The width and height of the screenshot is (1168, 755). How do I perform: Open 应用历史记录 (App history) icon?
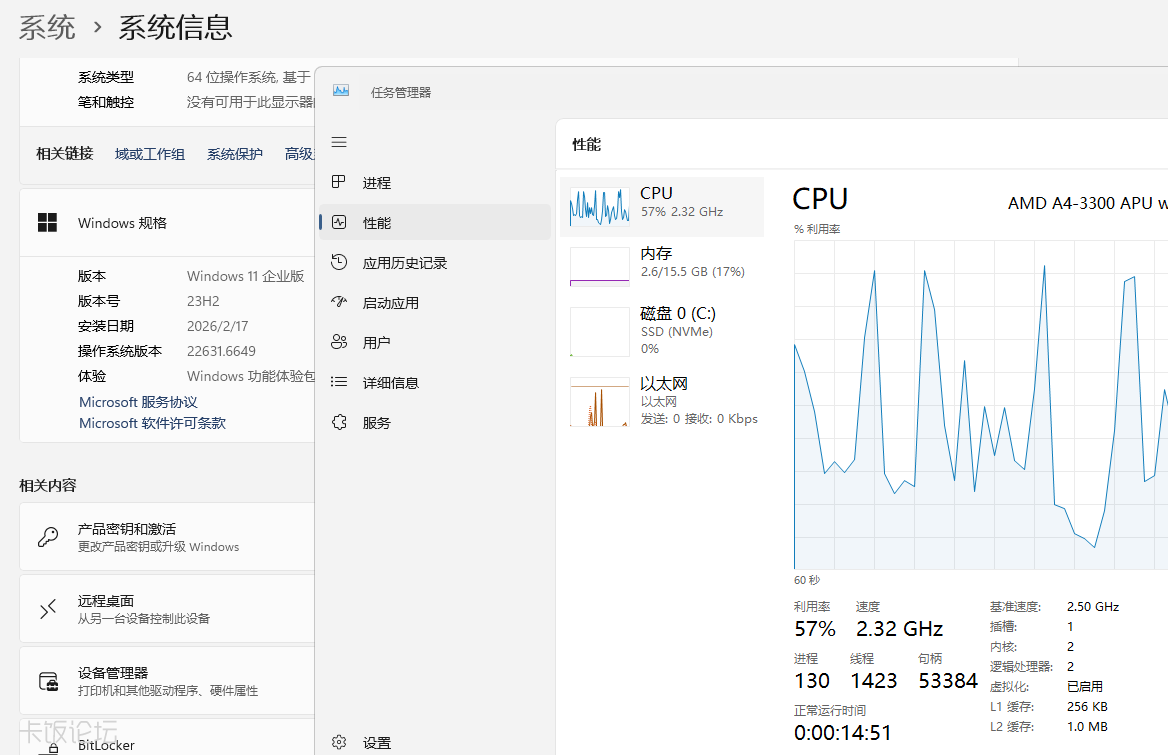tap(339, 262)
